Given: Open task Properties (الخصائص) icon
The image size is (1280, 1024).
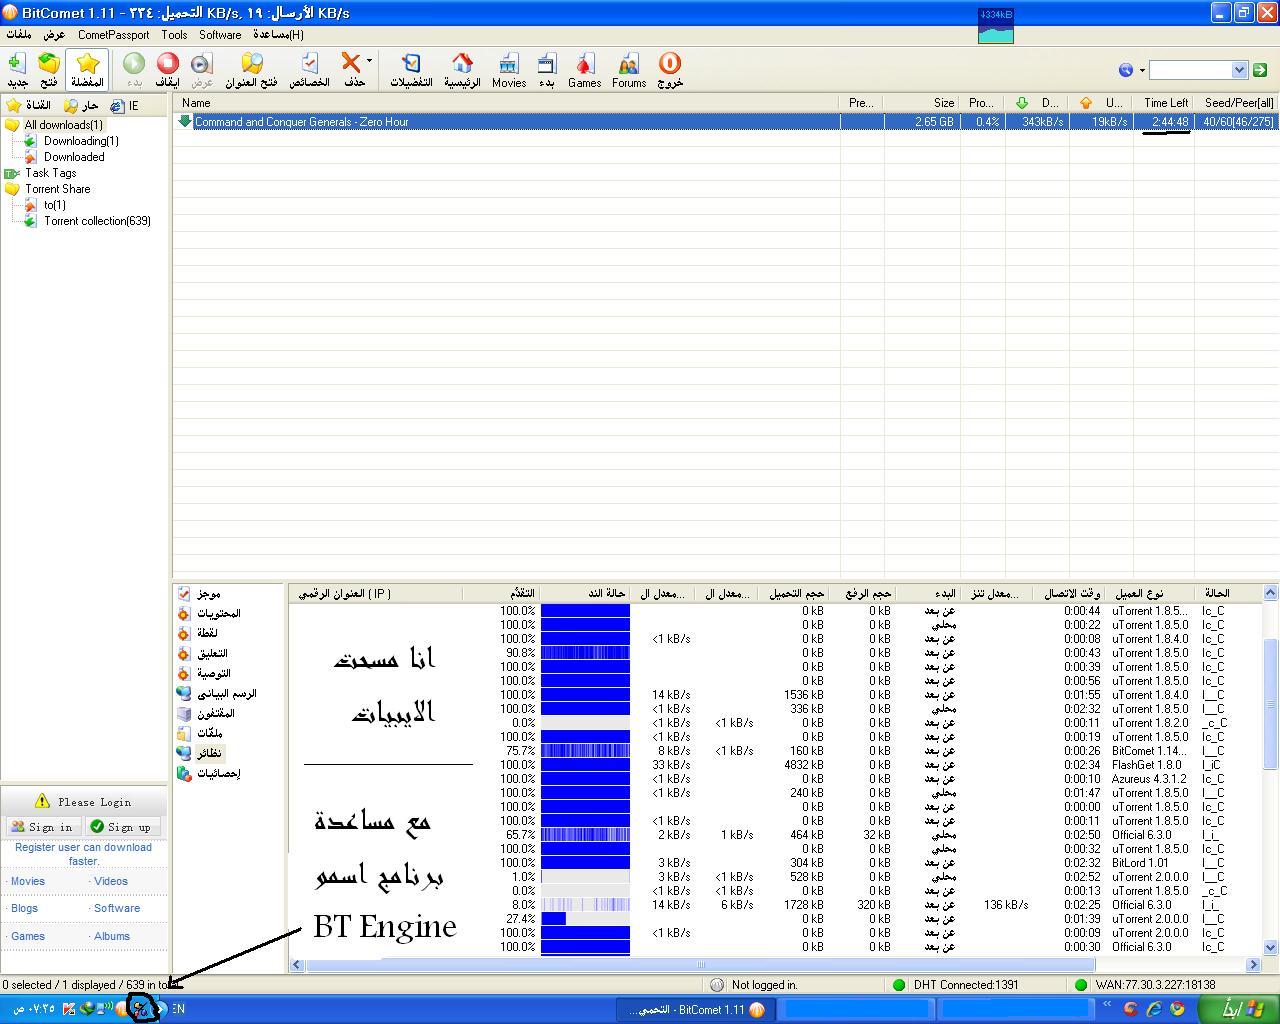Looking at the screenshot, I should (x=309, y=71).
